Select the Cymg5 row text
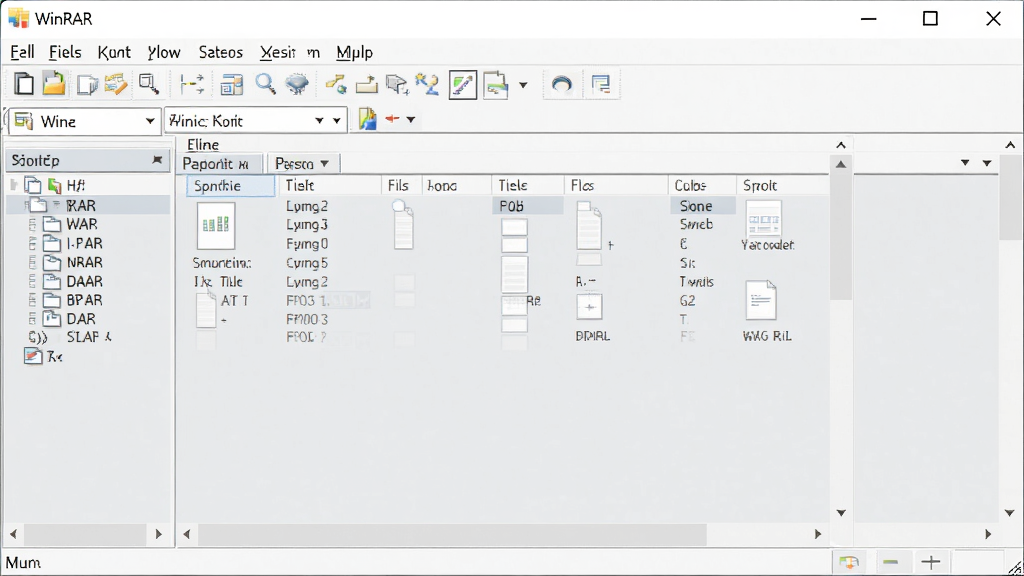 click(307, 263)
